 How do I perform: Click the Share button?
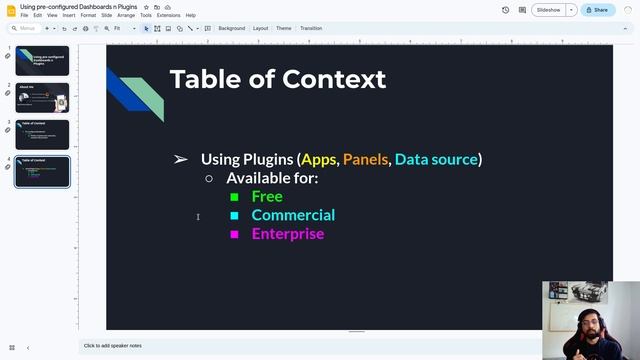(x=598, y=10)
